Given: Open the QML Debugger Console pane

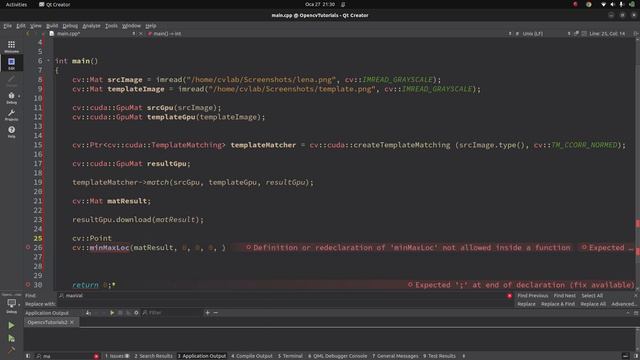Looking at the screenshot, I should (337, 356).
